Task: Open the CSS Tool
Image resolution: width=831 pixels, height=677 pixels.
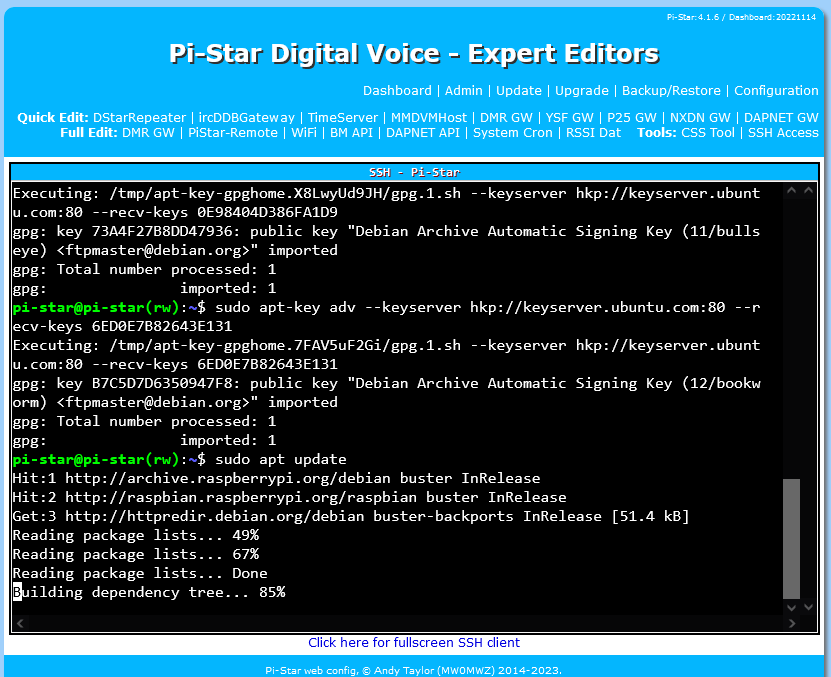Action: pos(708,133)
